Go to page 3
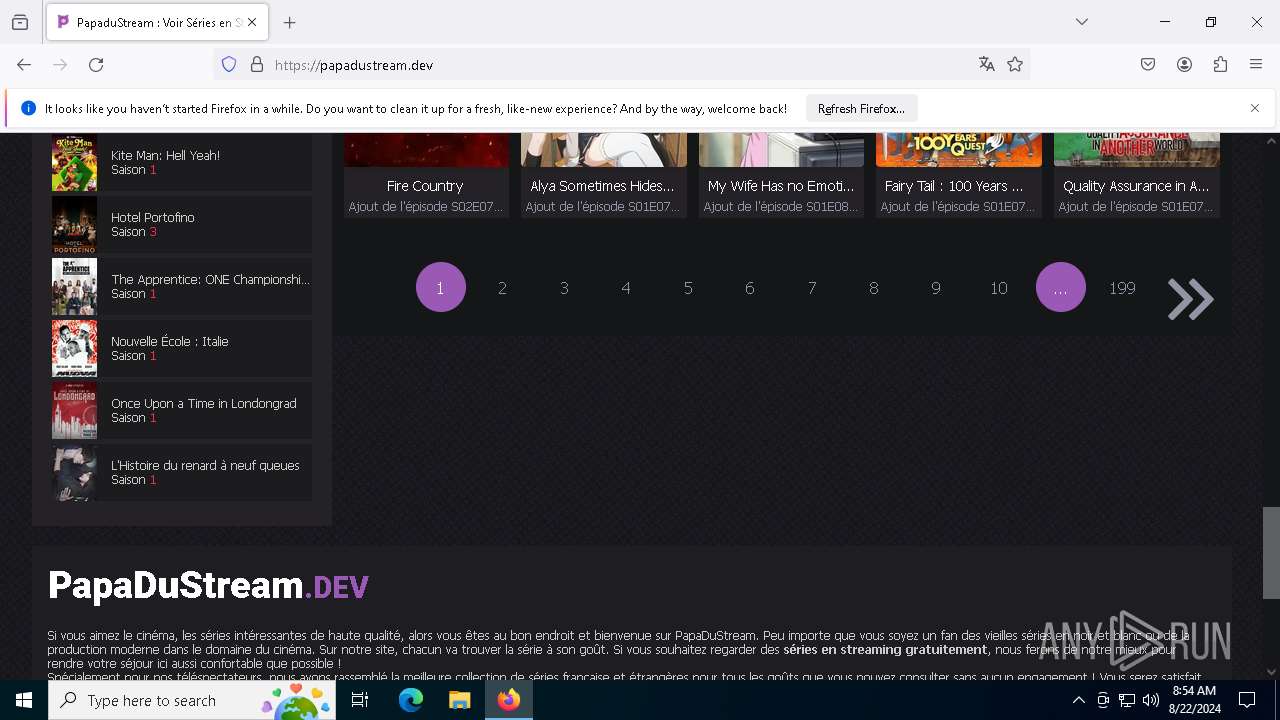Image resolution: width=1280 pixels, height=720 pixels. pyautogui.click(x=564, y=288)
